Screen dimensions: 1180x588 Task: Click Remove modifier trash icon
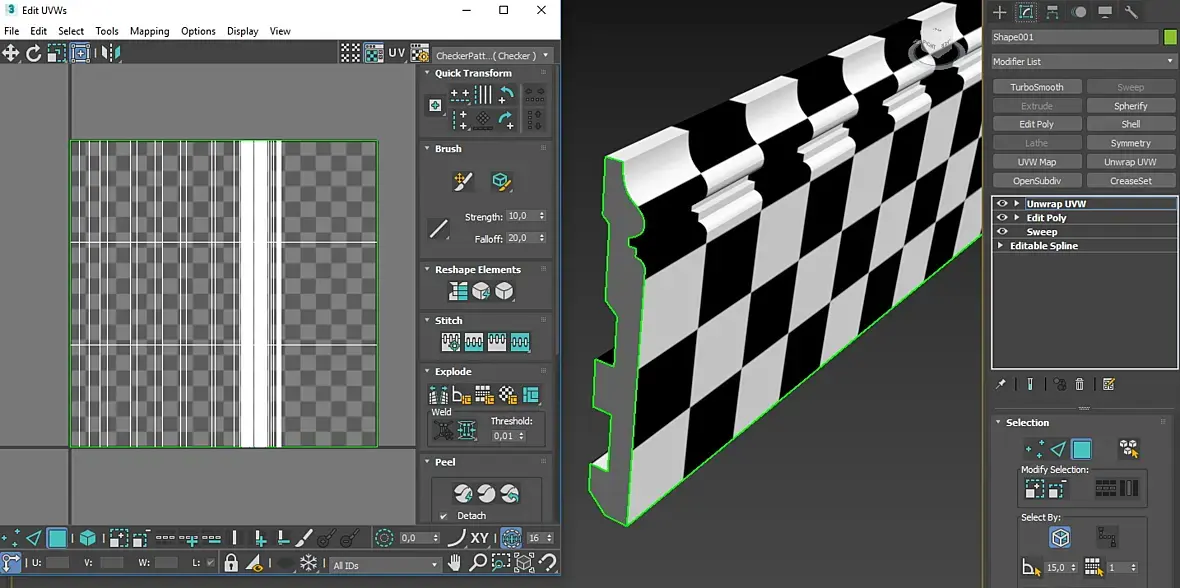1079,384
